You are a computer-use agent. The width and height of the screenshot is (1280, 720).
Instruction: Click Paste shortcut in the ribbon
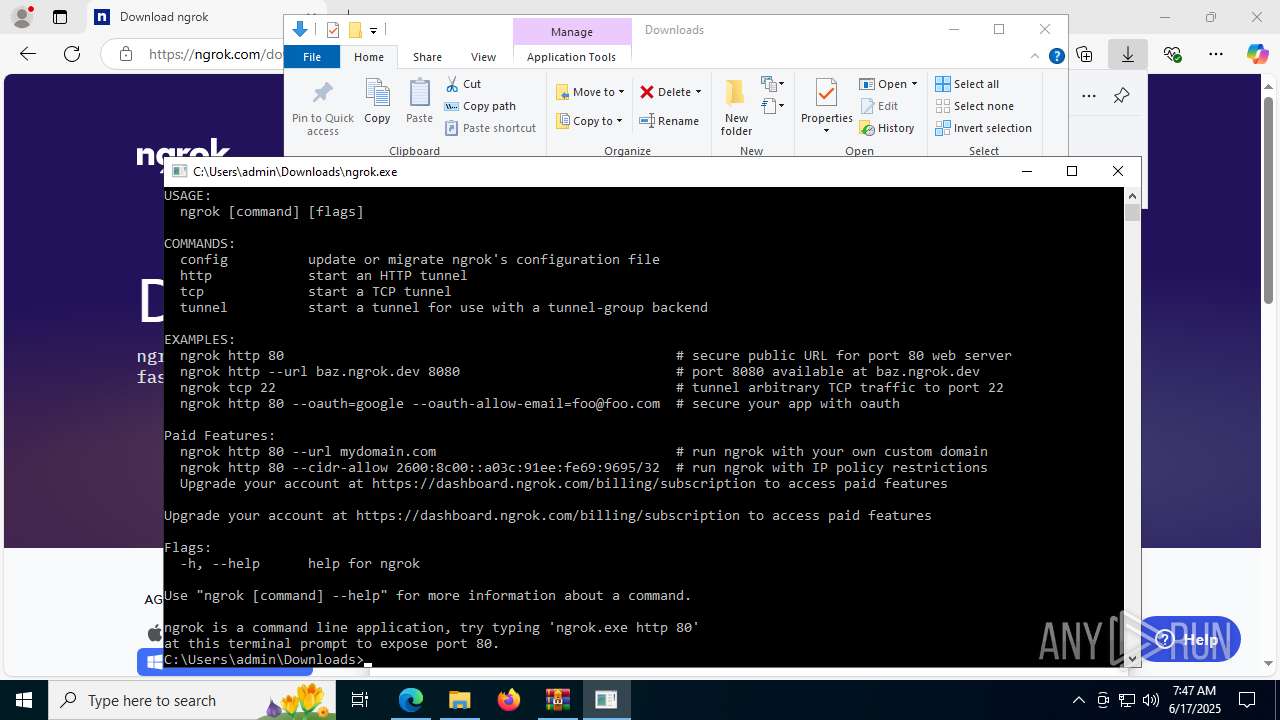[x=490, y=128]
